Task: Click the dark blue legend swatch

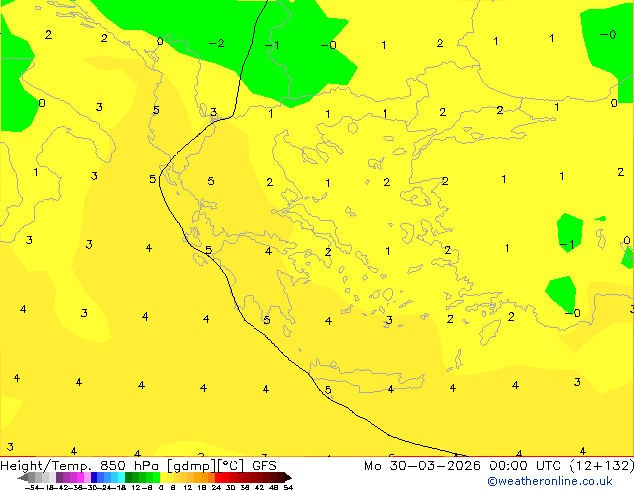Action: click(x=94, y=477)
